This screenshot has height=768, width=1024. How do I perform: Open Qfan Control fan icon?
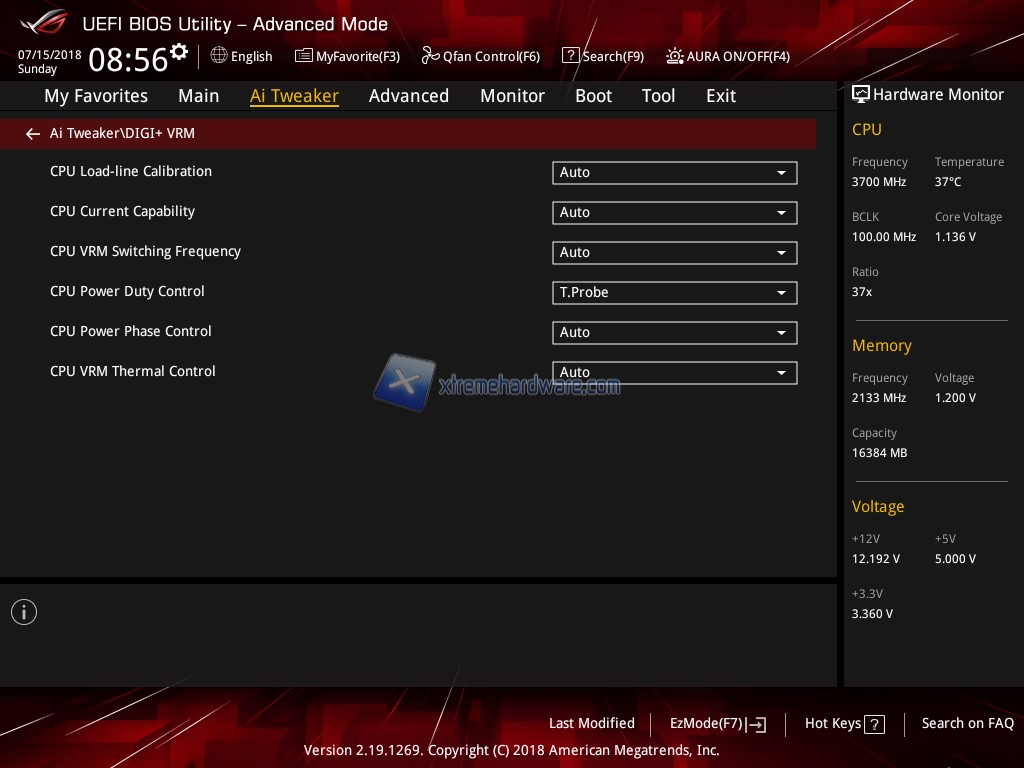tap(431, 56)
